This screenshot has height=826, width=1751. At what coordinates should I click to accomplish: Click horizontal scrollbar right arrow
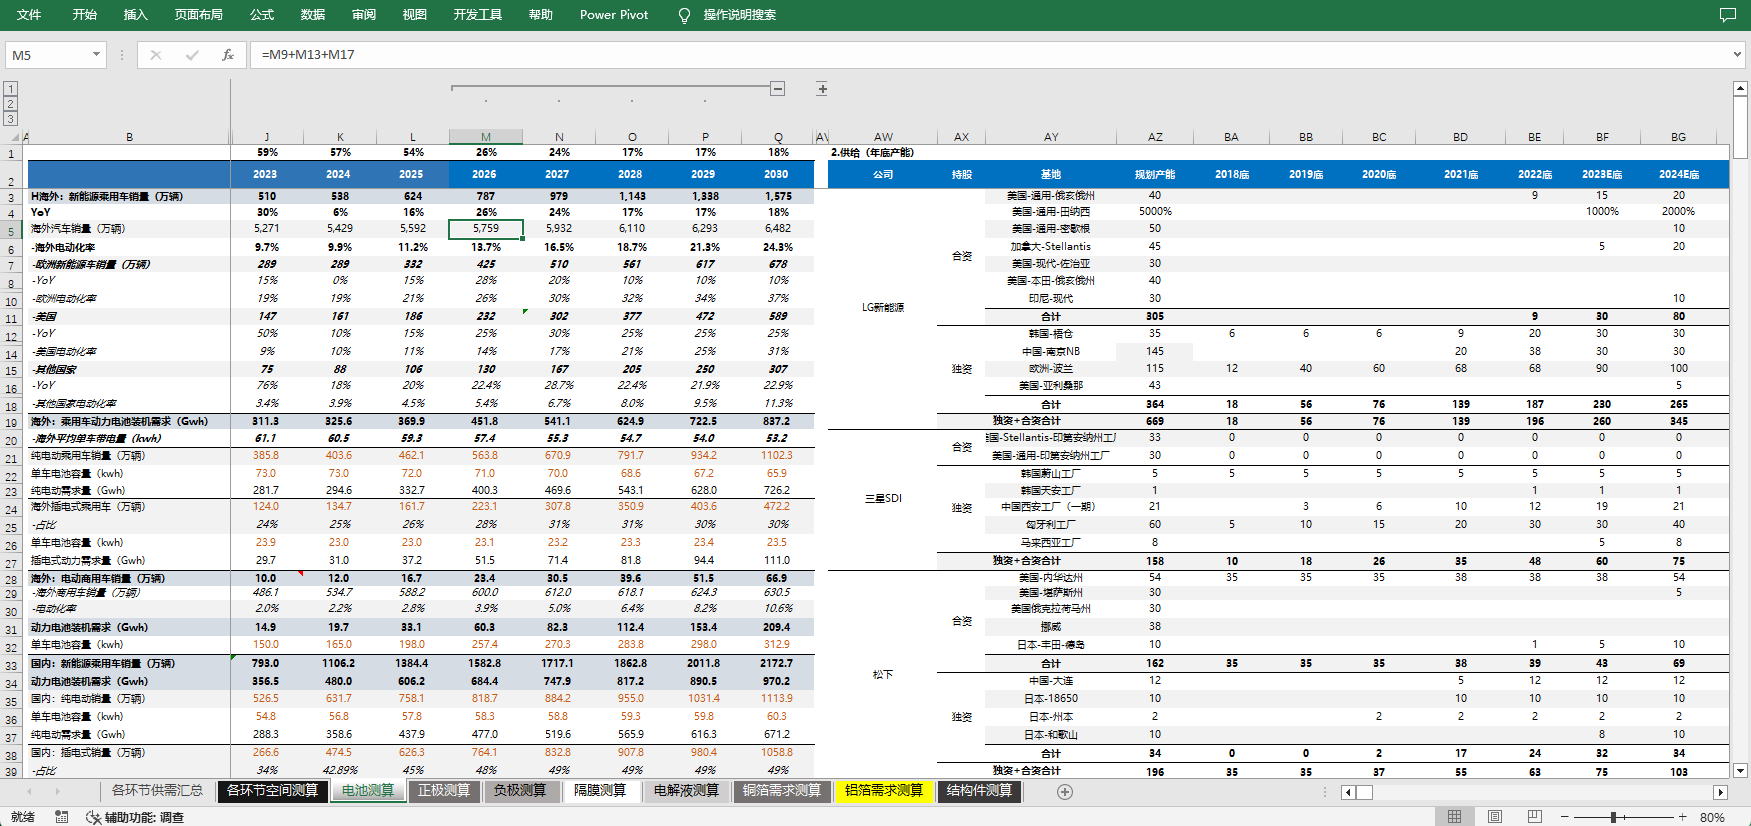[x=1721, y=792]
